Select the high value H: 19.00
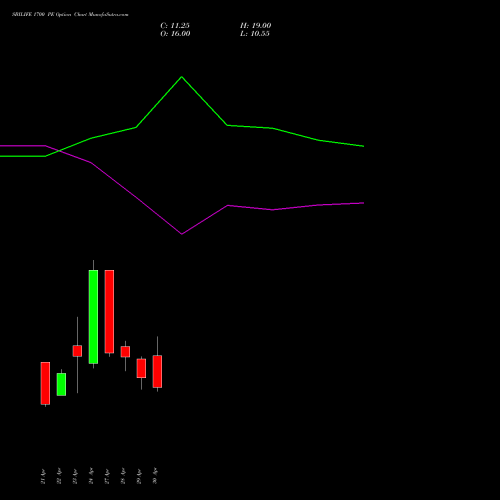Image resolution: width=500 pixels, height=500 pixels. 255,25
